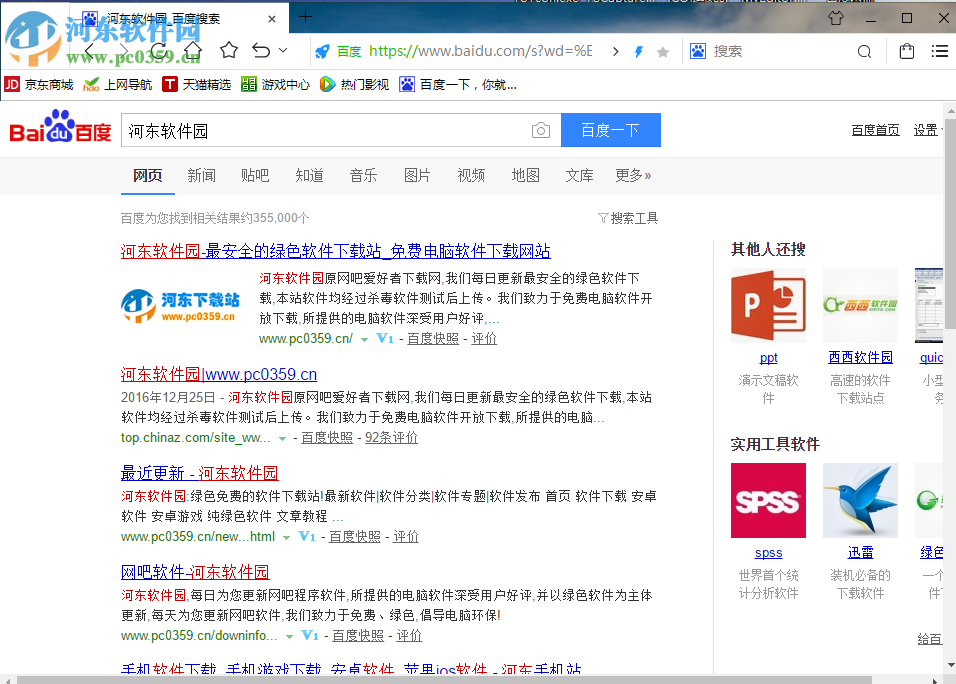Switch to the 图片 search tab
Image resolution: width=956 pixels, height=684 pixels.
click(x=417, y=175)
